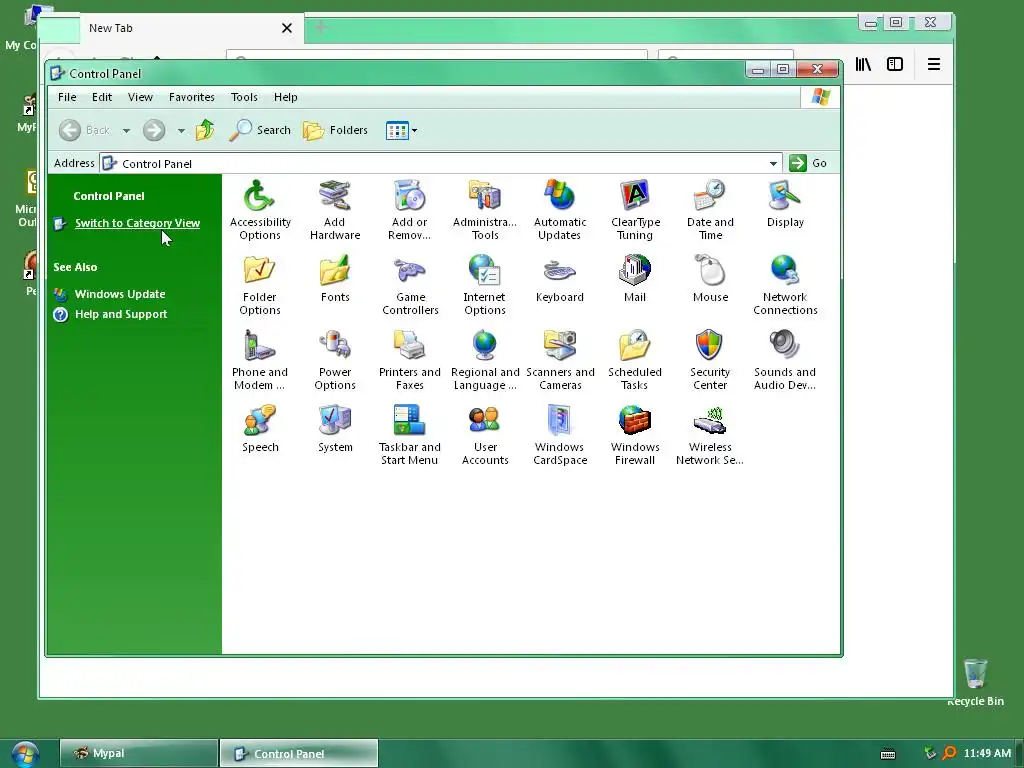The height and width of the screenshot is (768, 1024).
Task: Switch to Mypal taskbar button
Action: point(138,753)
